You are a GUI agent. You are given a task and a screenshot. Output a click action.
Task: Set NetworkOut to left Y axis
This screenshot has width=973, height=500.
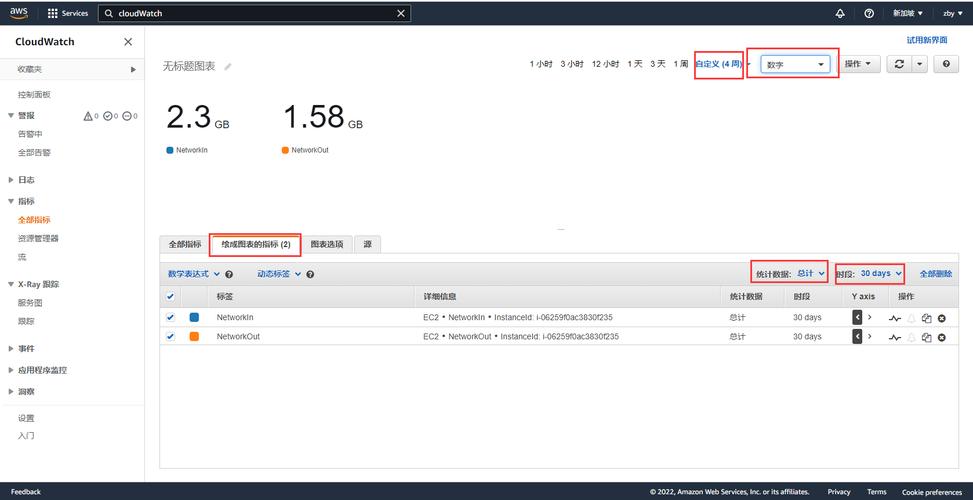(x=857, y=336)
